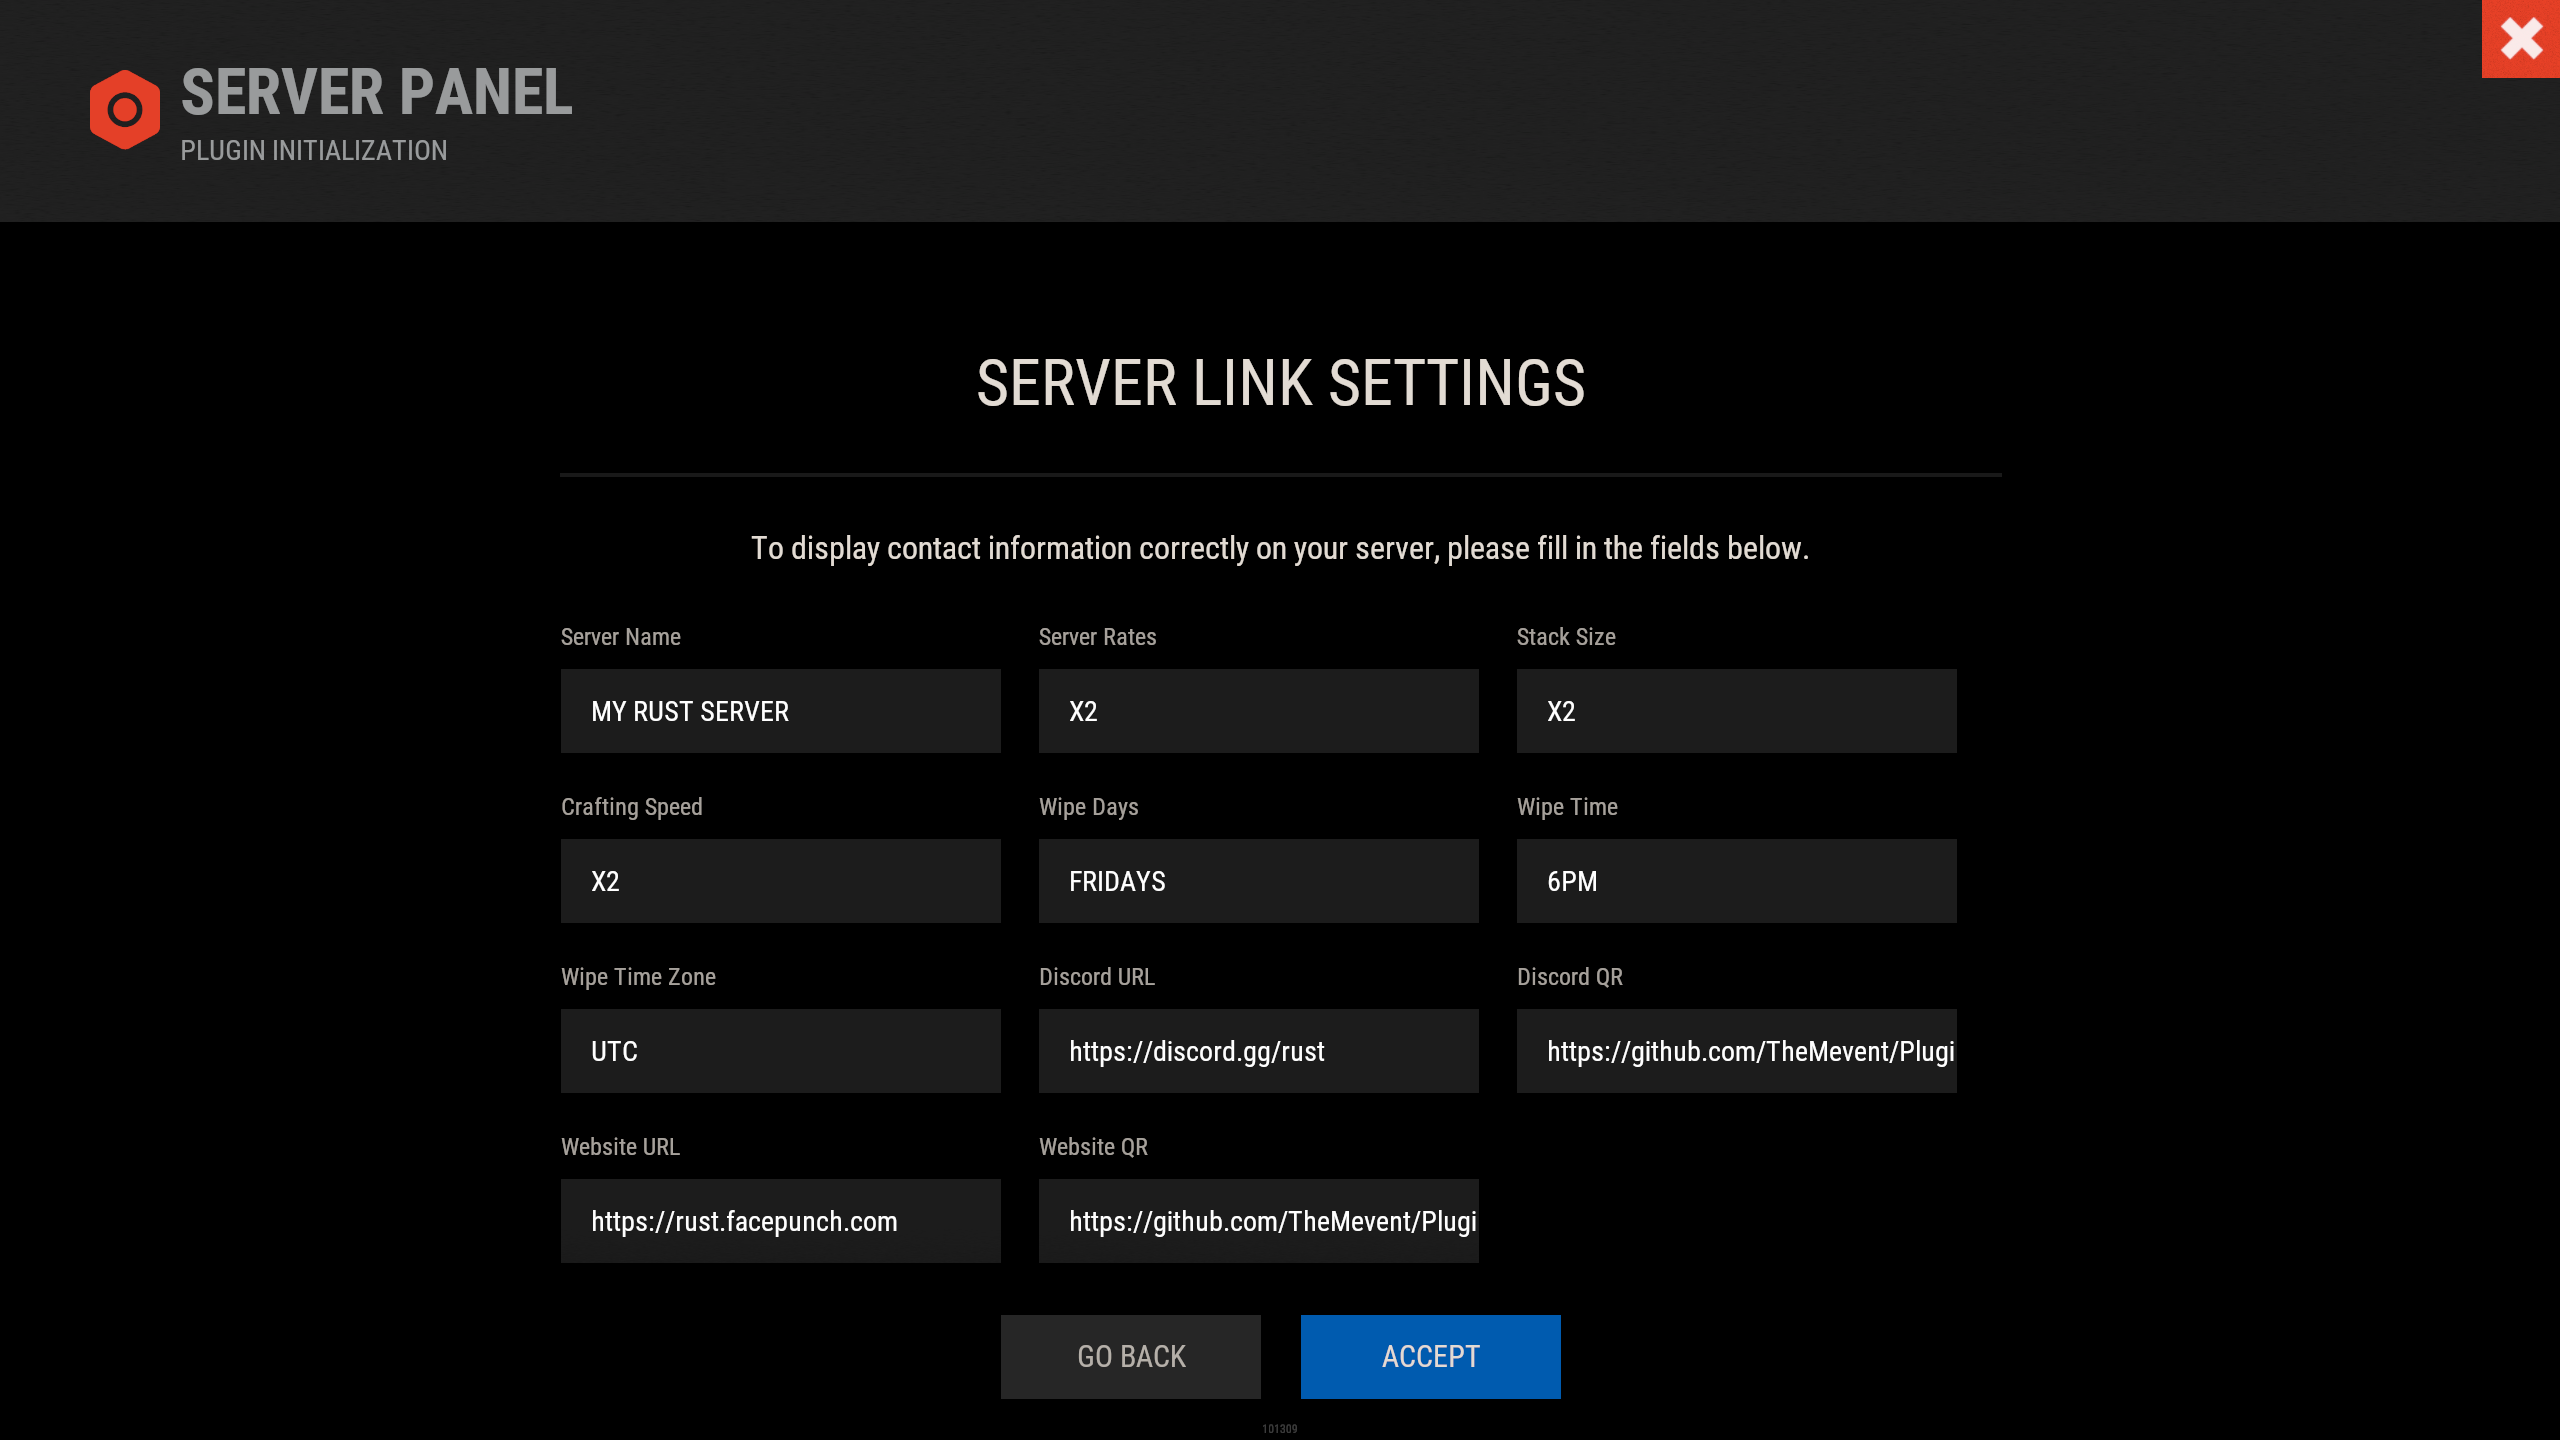The height and width of the screenshot is (1440, 2560).
Task: Click the Website QR input field
Action: tap(1258, 1221)
